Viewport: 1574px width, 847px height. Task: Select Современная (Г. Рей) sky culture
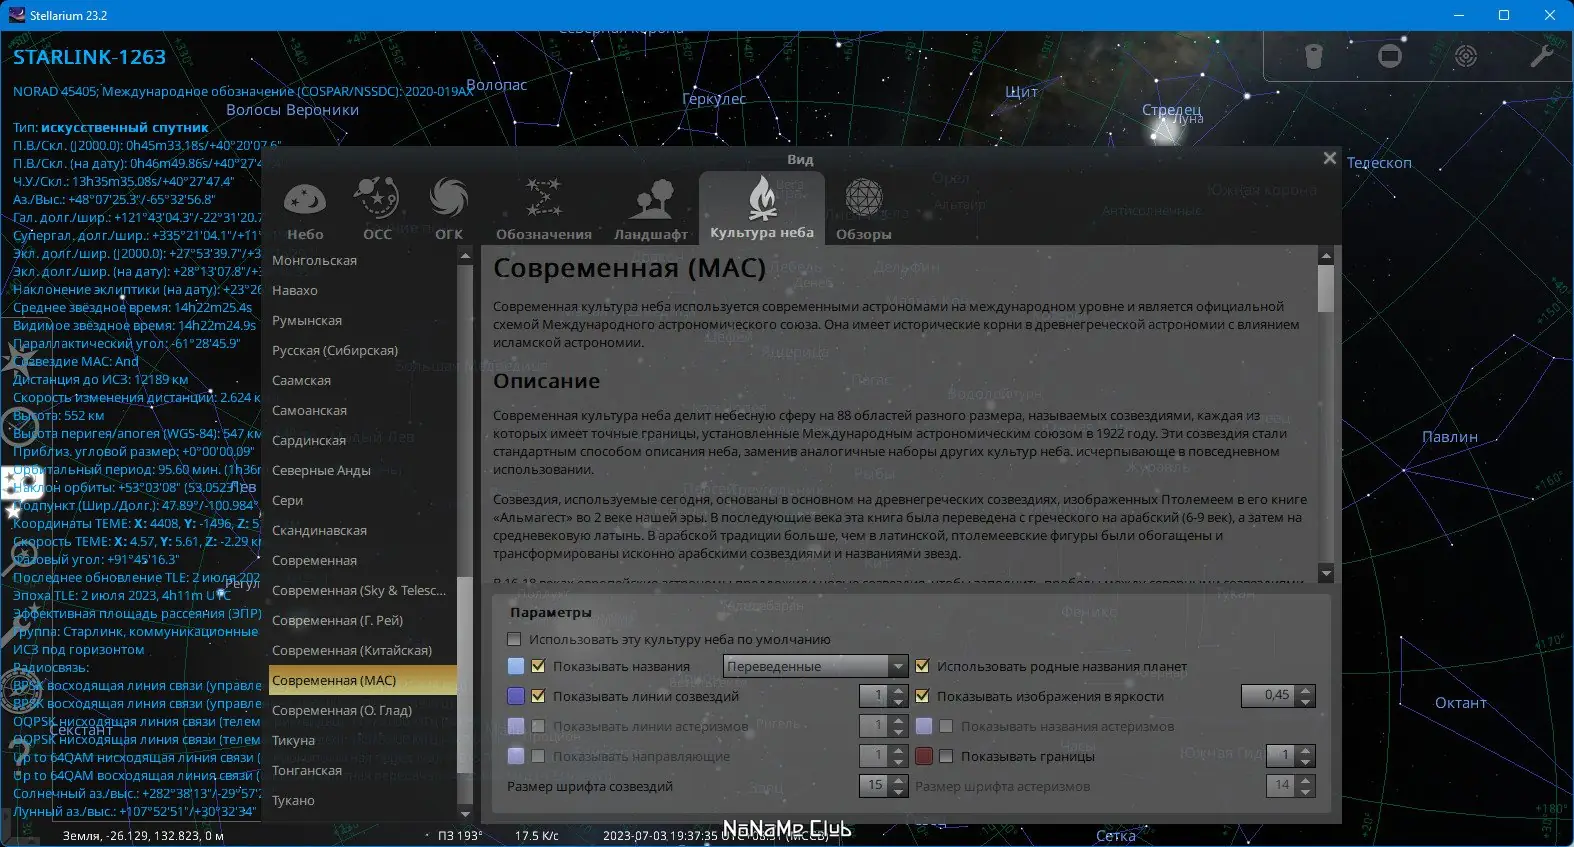(363, 620)
